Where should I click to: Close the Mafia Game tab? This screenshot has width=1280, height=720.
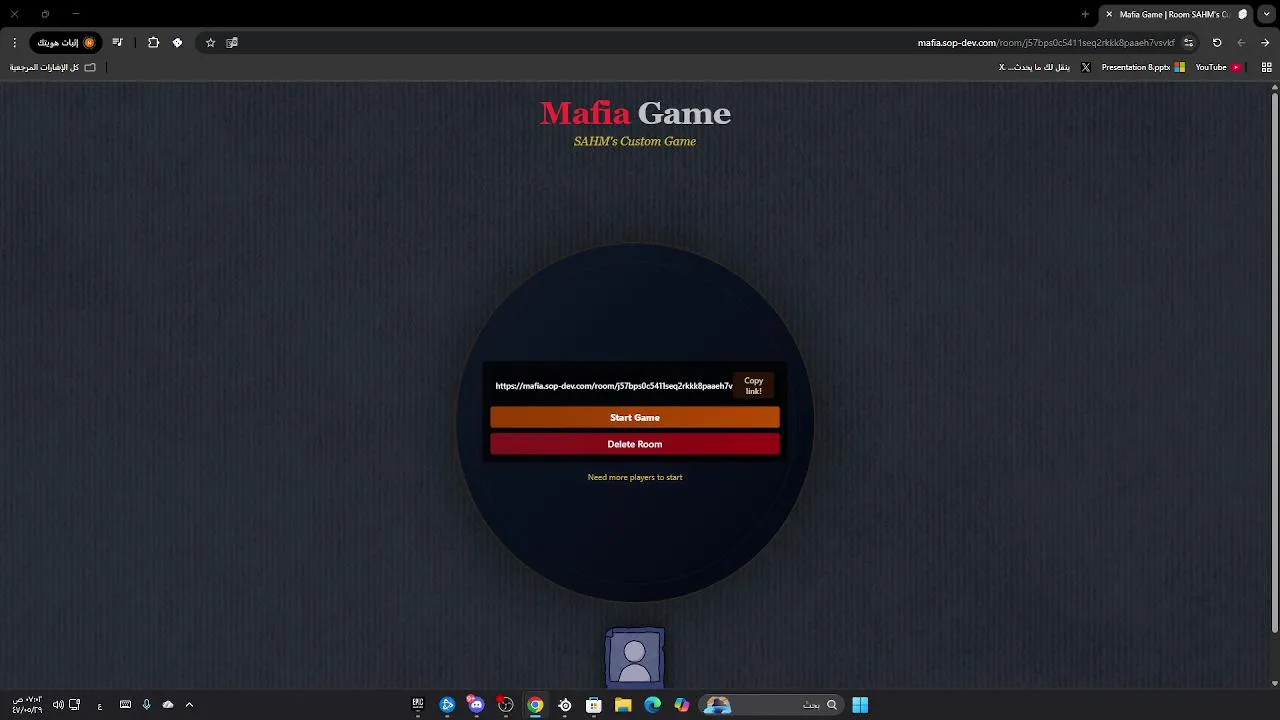[1109, 14]
